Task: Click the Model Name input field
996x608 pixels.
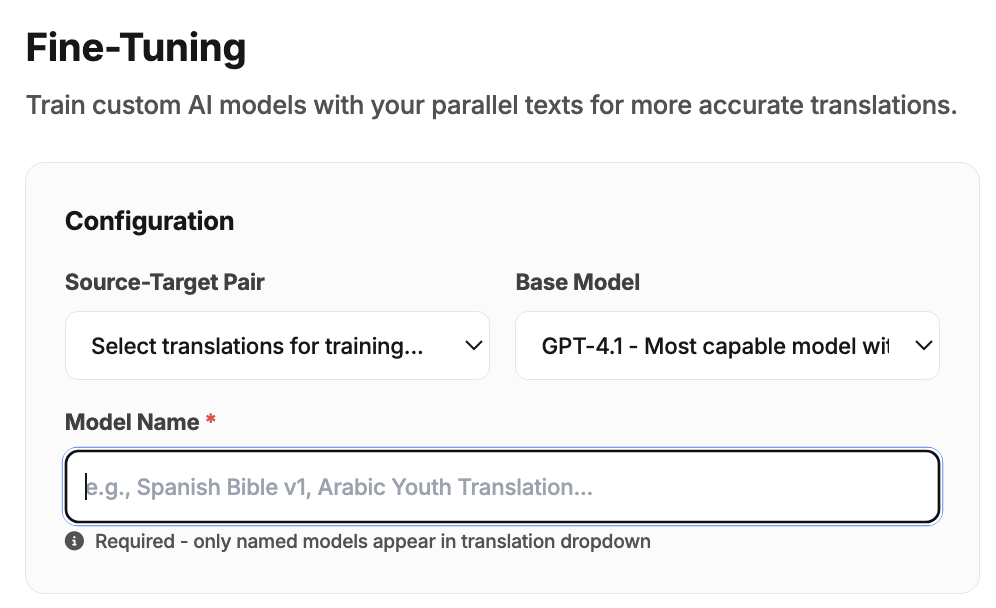Action: (502, 487)
